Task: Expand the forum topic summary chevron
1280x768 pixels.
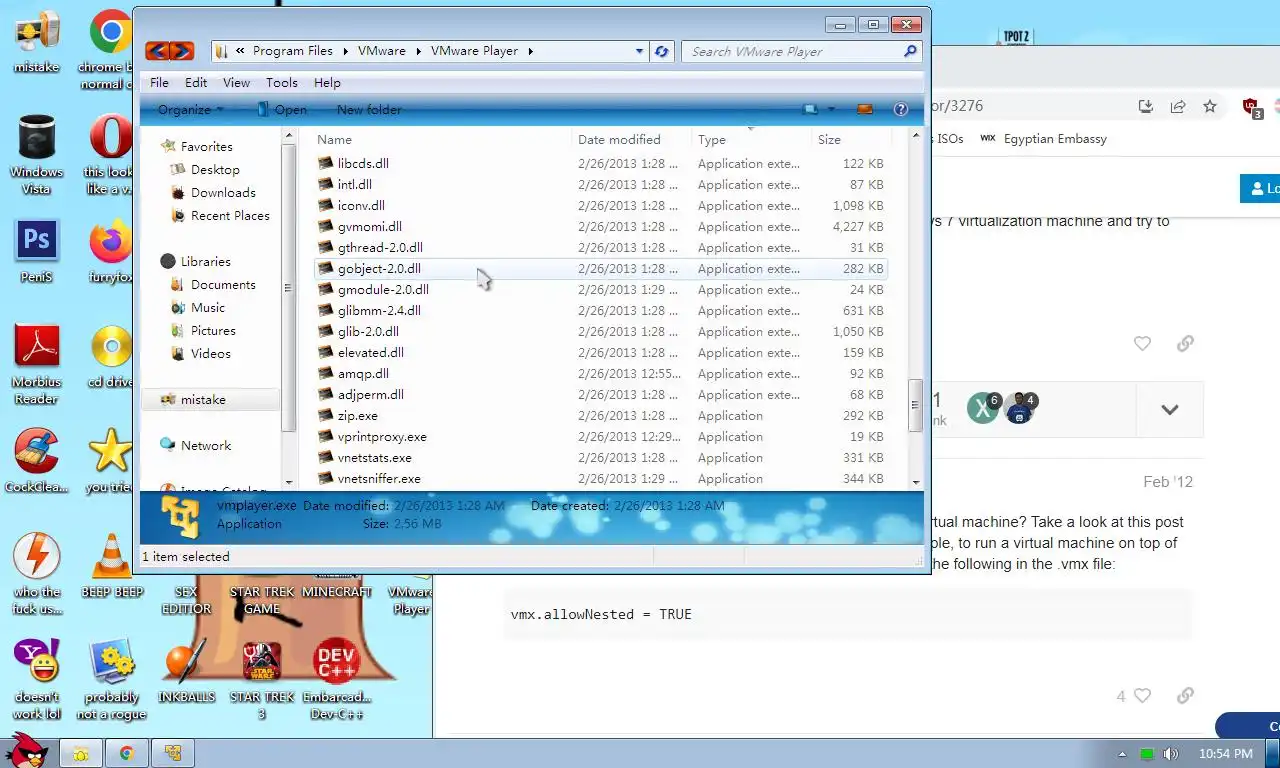Action: [x=1169, y=409]
